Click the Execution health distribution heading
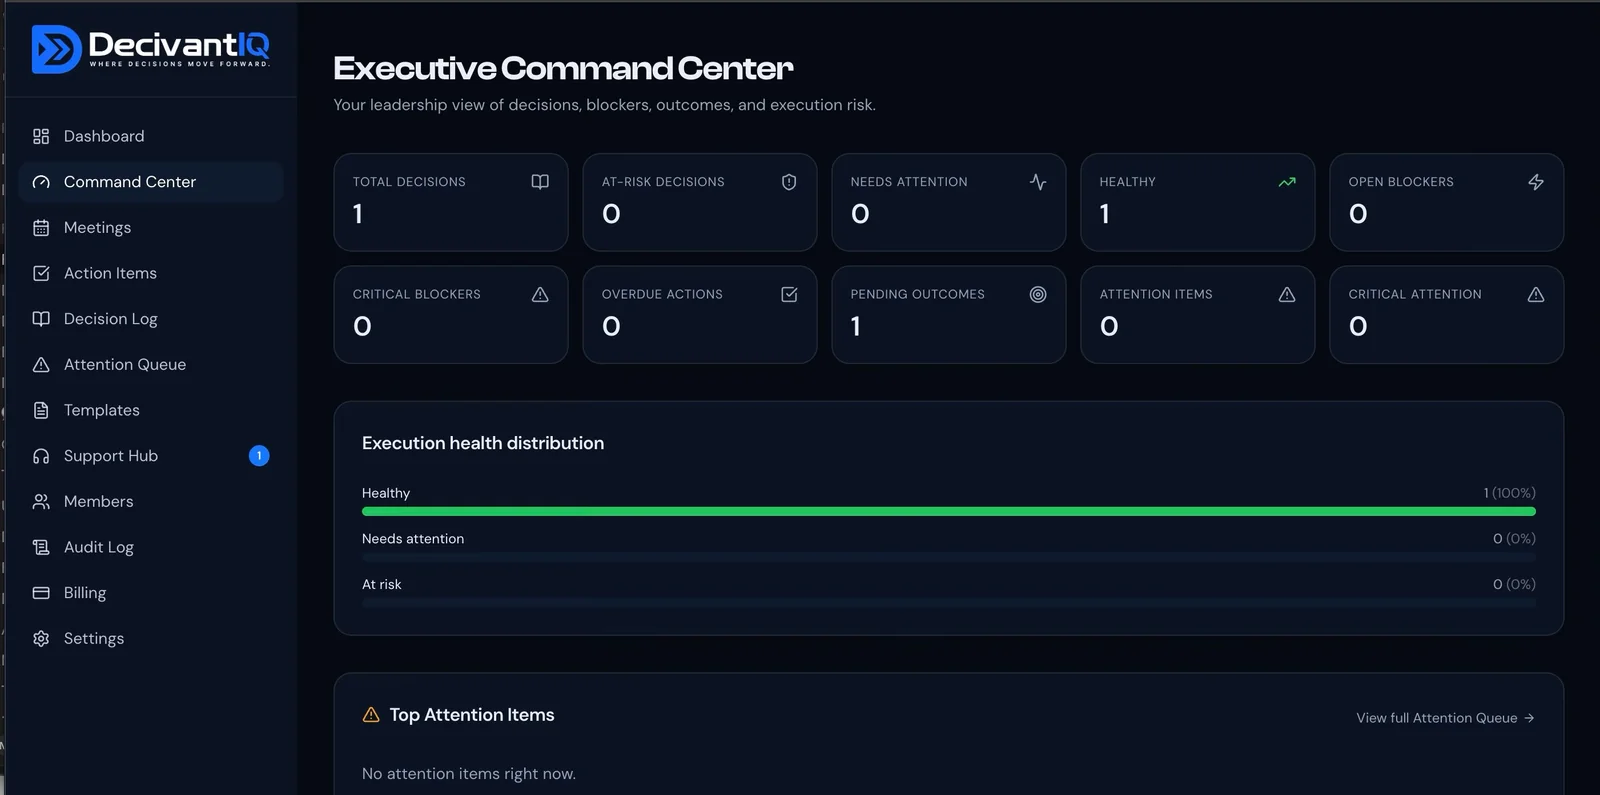This screenshot has width=1600, height=795. (x=483, y=443)
